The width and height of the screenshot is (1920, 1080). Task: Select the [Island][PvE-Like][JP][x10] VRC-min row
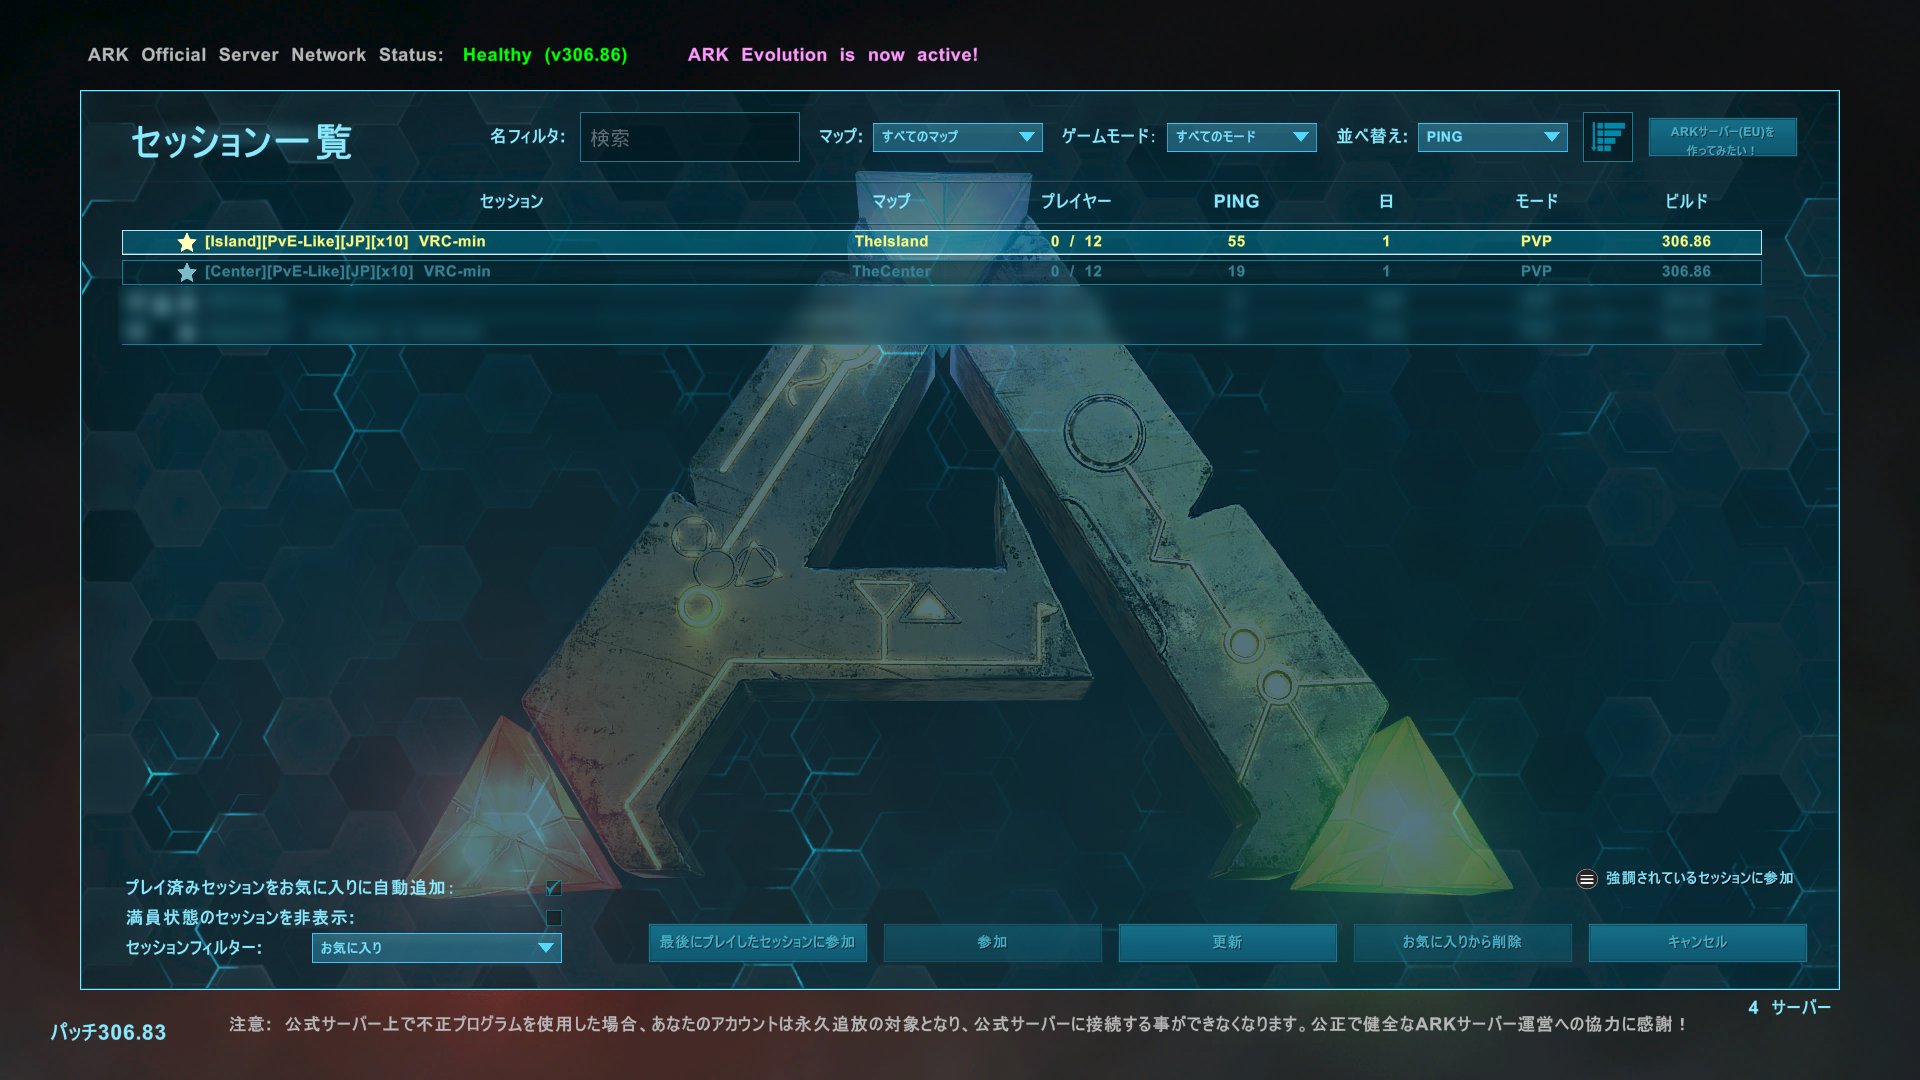point(942,242)
